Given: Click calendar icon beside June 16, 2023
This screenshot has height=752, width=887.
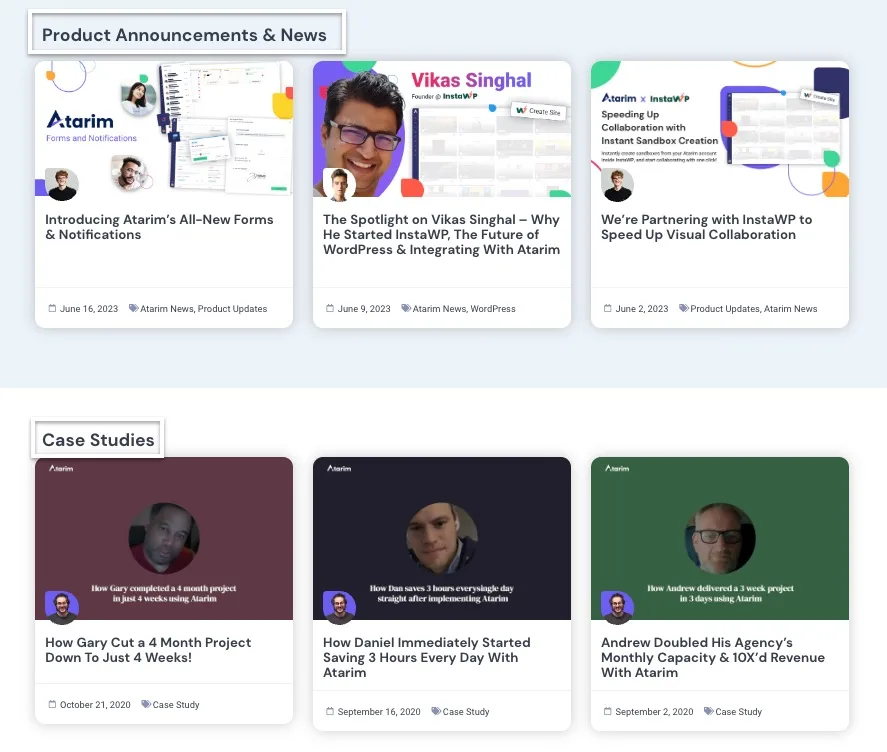Looking at the screenshot, I should (52, 309).
